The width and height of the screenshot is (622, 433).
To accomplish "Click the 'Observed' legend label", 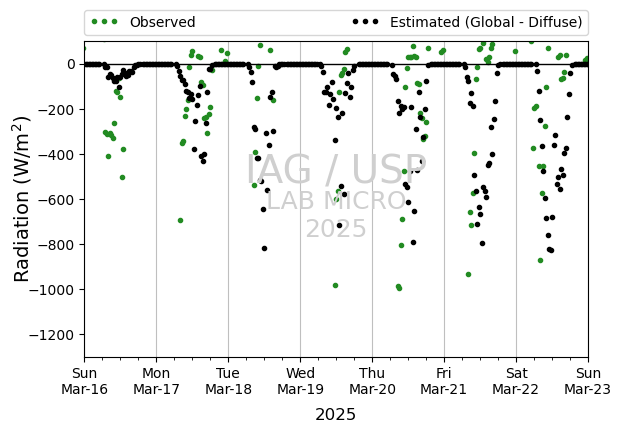I will coord(162,22).
